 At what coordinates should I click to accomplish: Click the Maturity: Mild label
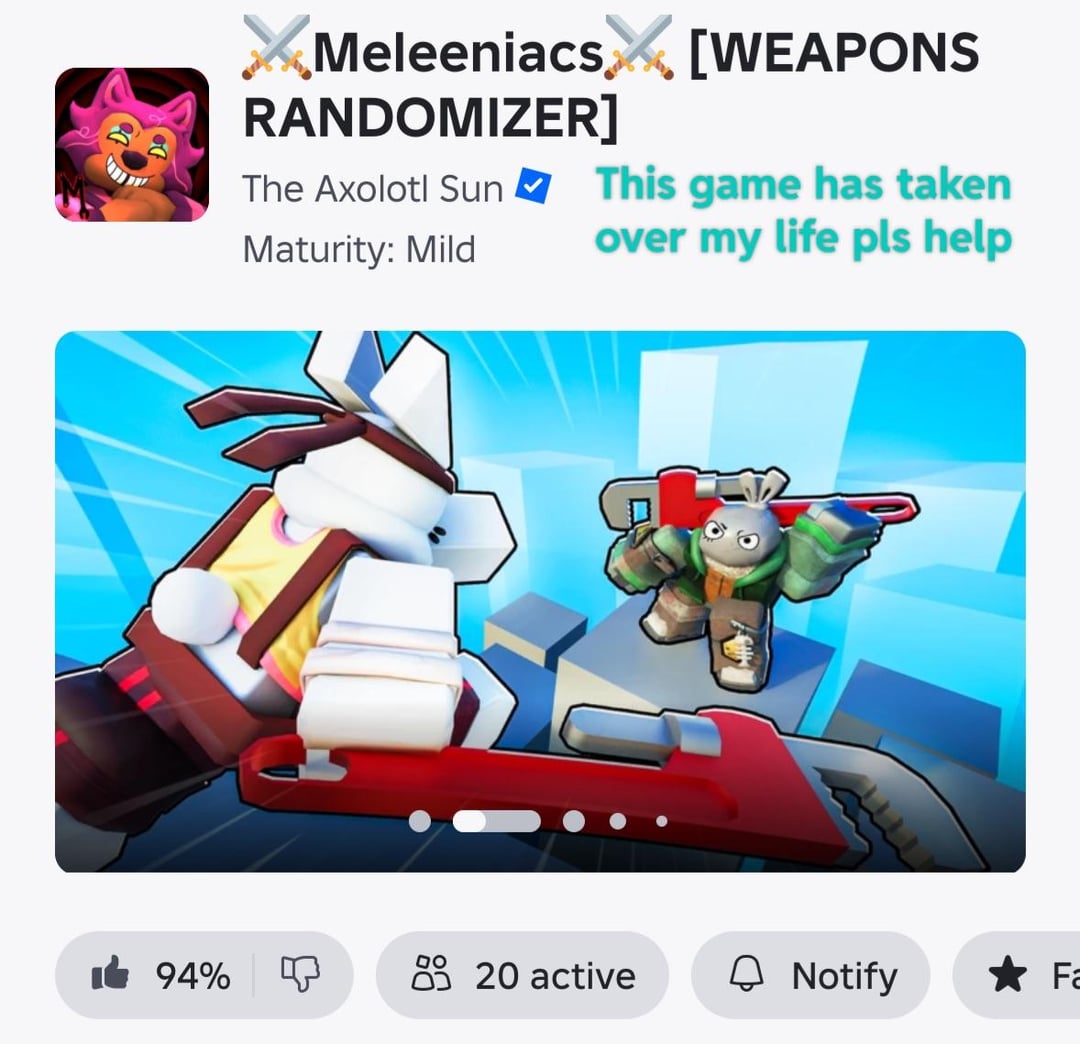click(x=359, y=249)
